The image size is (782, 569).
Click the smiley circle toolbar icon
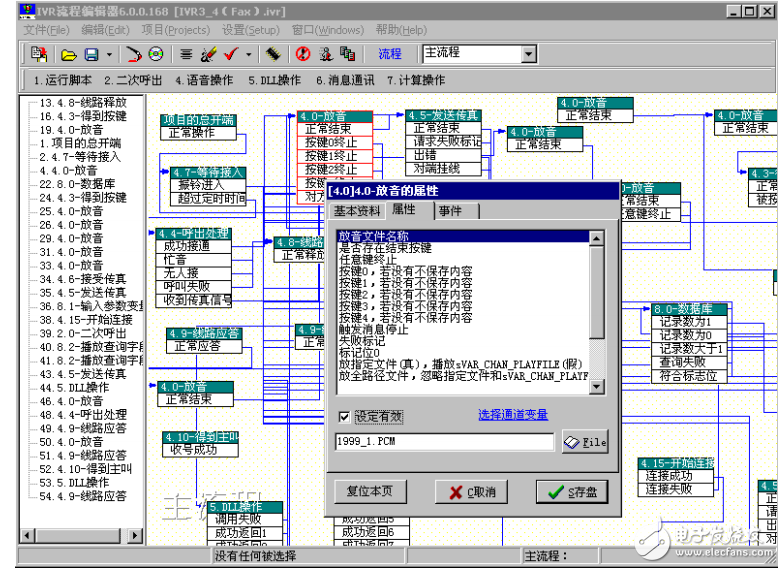point(156,54)
